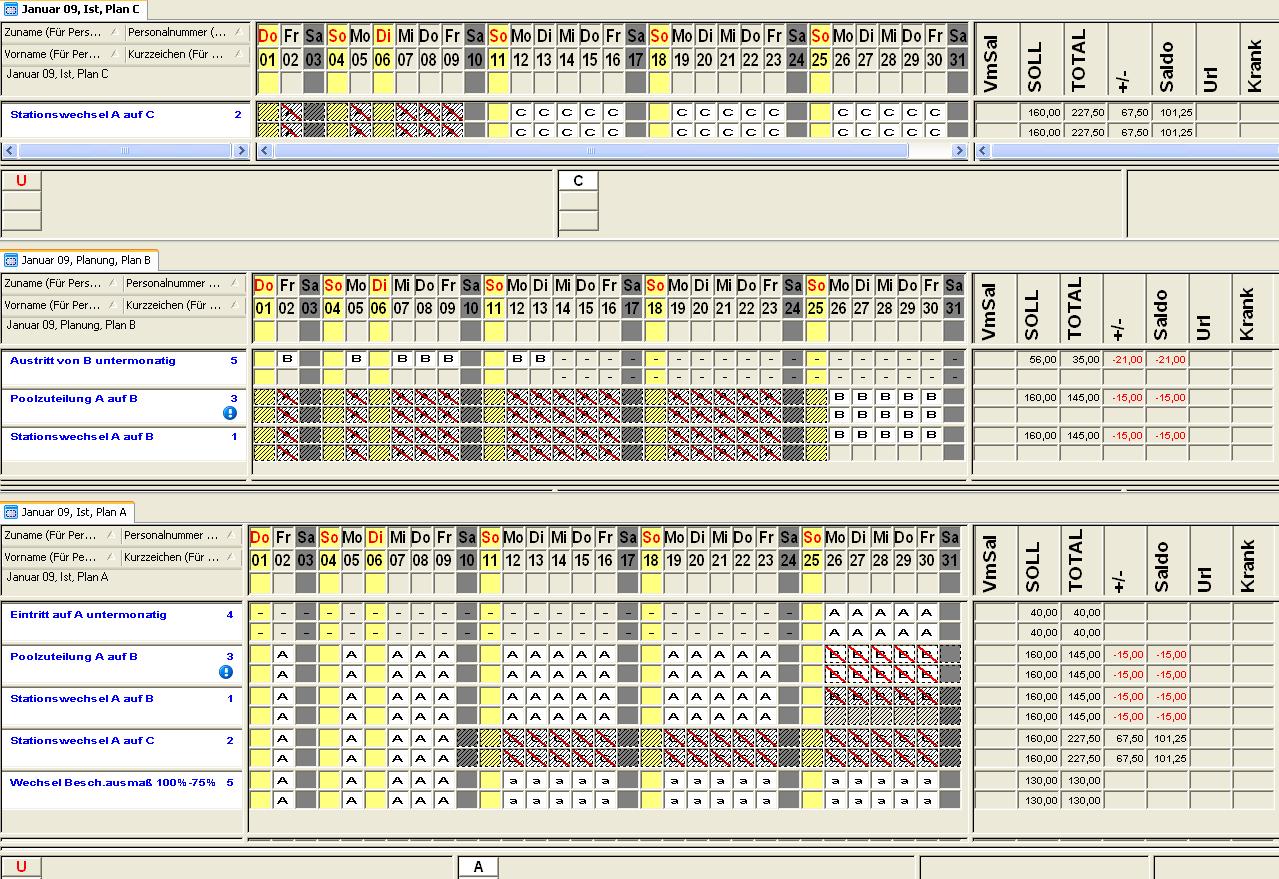Sort by Vorname in the Plan B panel

pyautogui.click(x=60, y=305)
